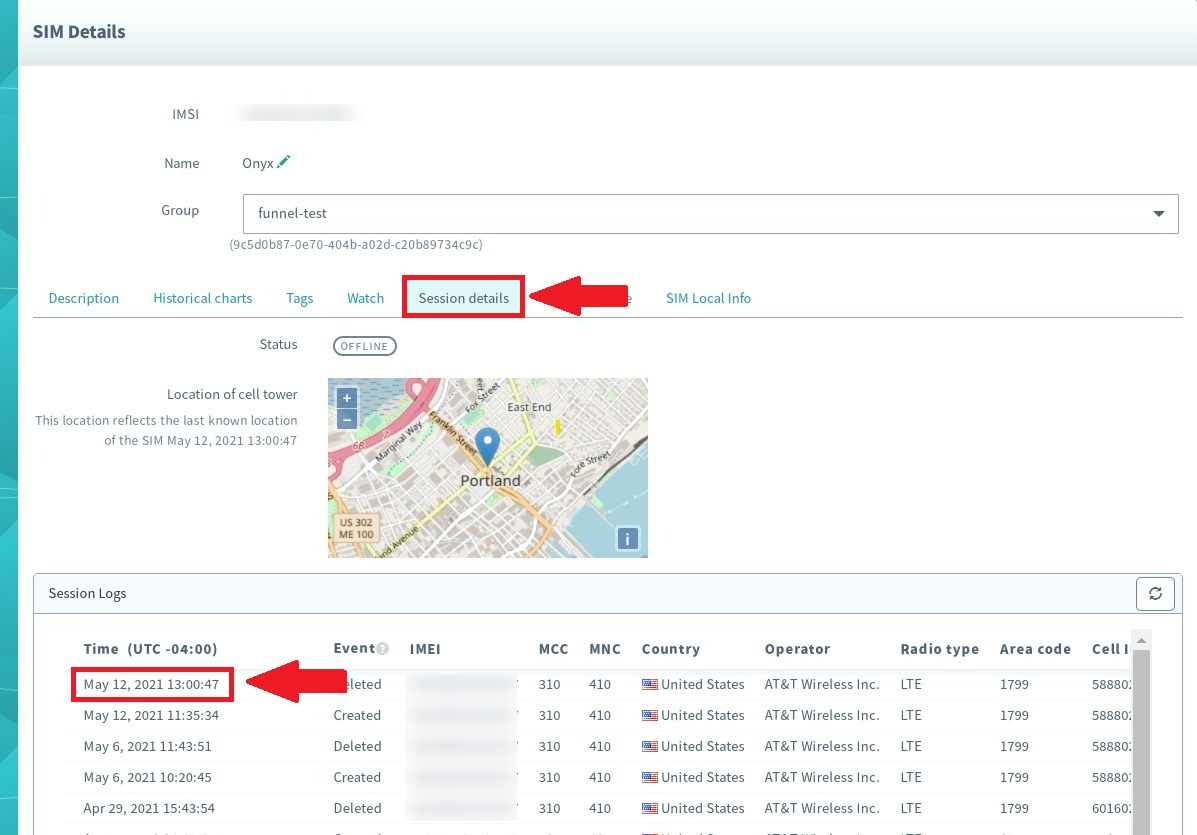Screen dimensions: 1197x835
Task: Click the Session Logs scrollbar up arrow
Action: pyautogui.click(x=1141, y=640)
